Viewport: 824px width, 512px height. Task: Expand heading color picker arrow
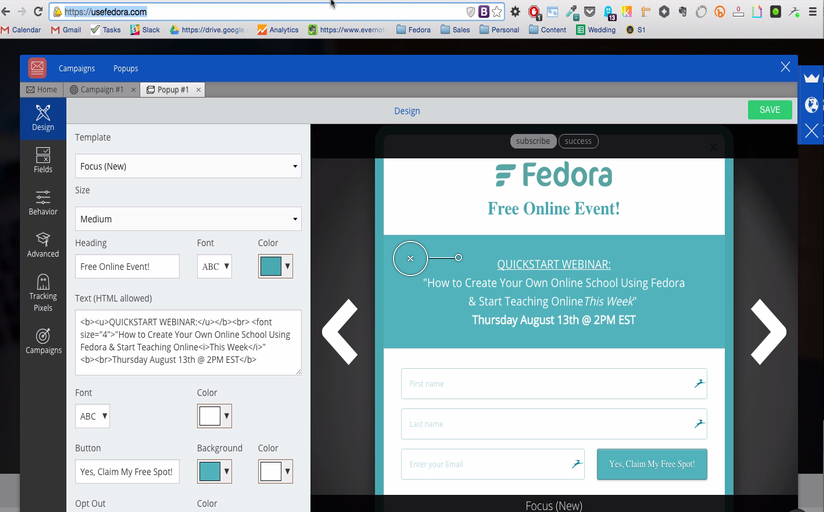[287, 267]
